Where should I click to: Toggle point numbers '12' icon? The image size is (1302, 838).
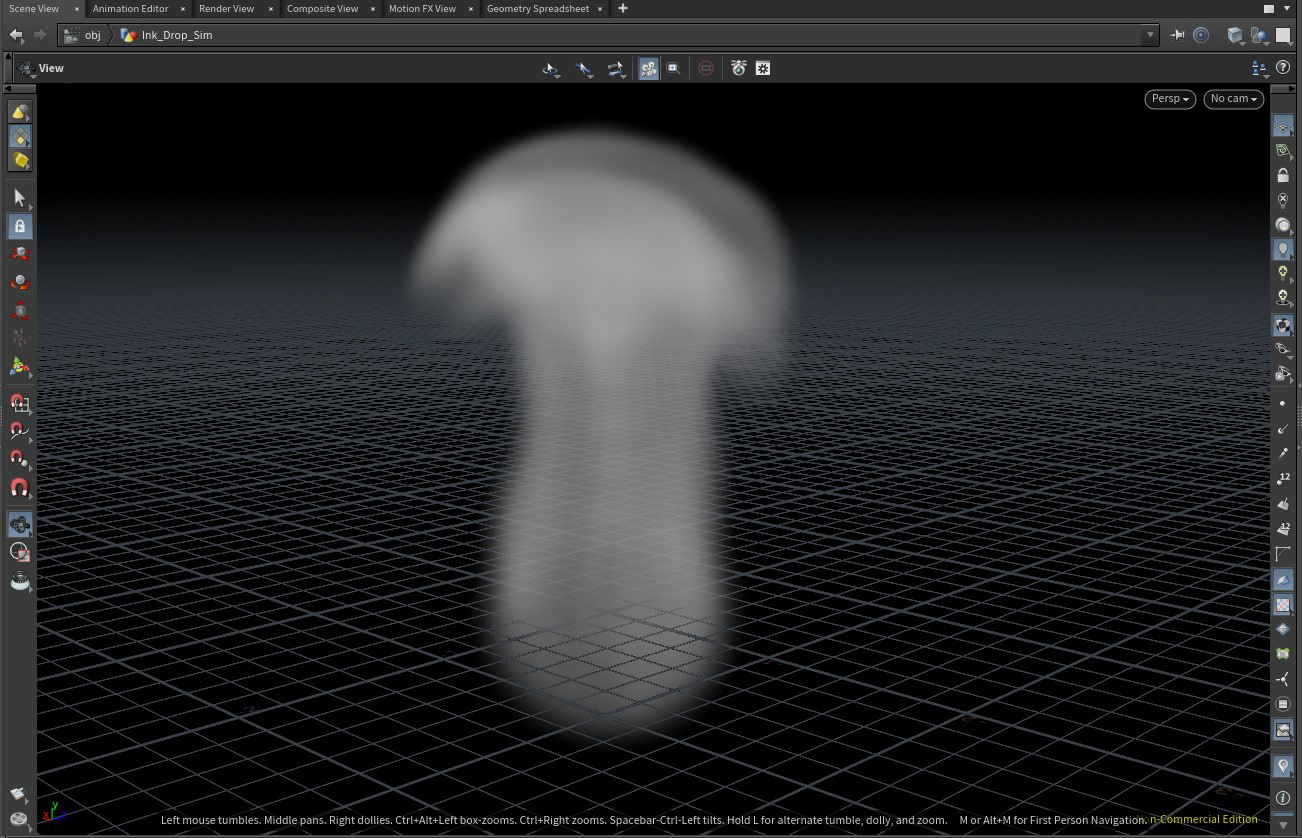click(x=1283, y=478)
